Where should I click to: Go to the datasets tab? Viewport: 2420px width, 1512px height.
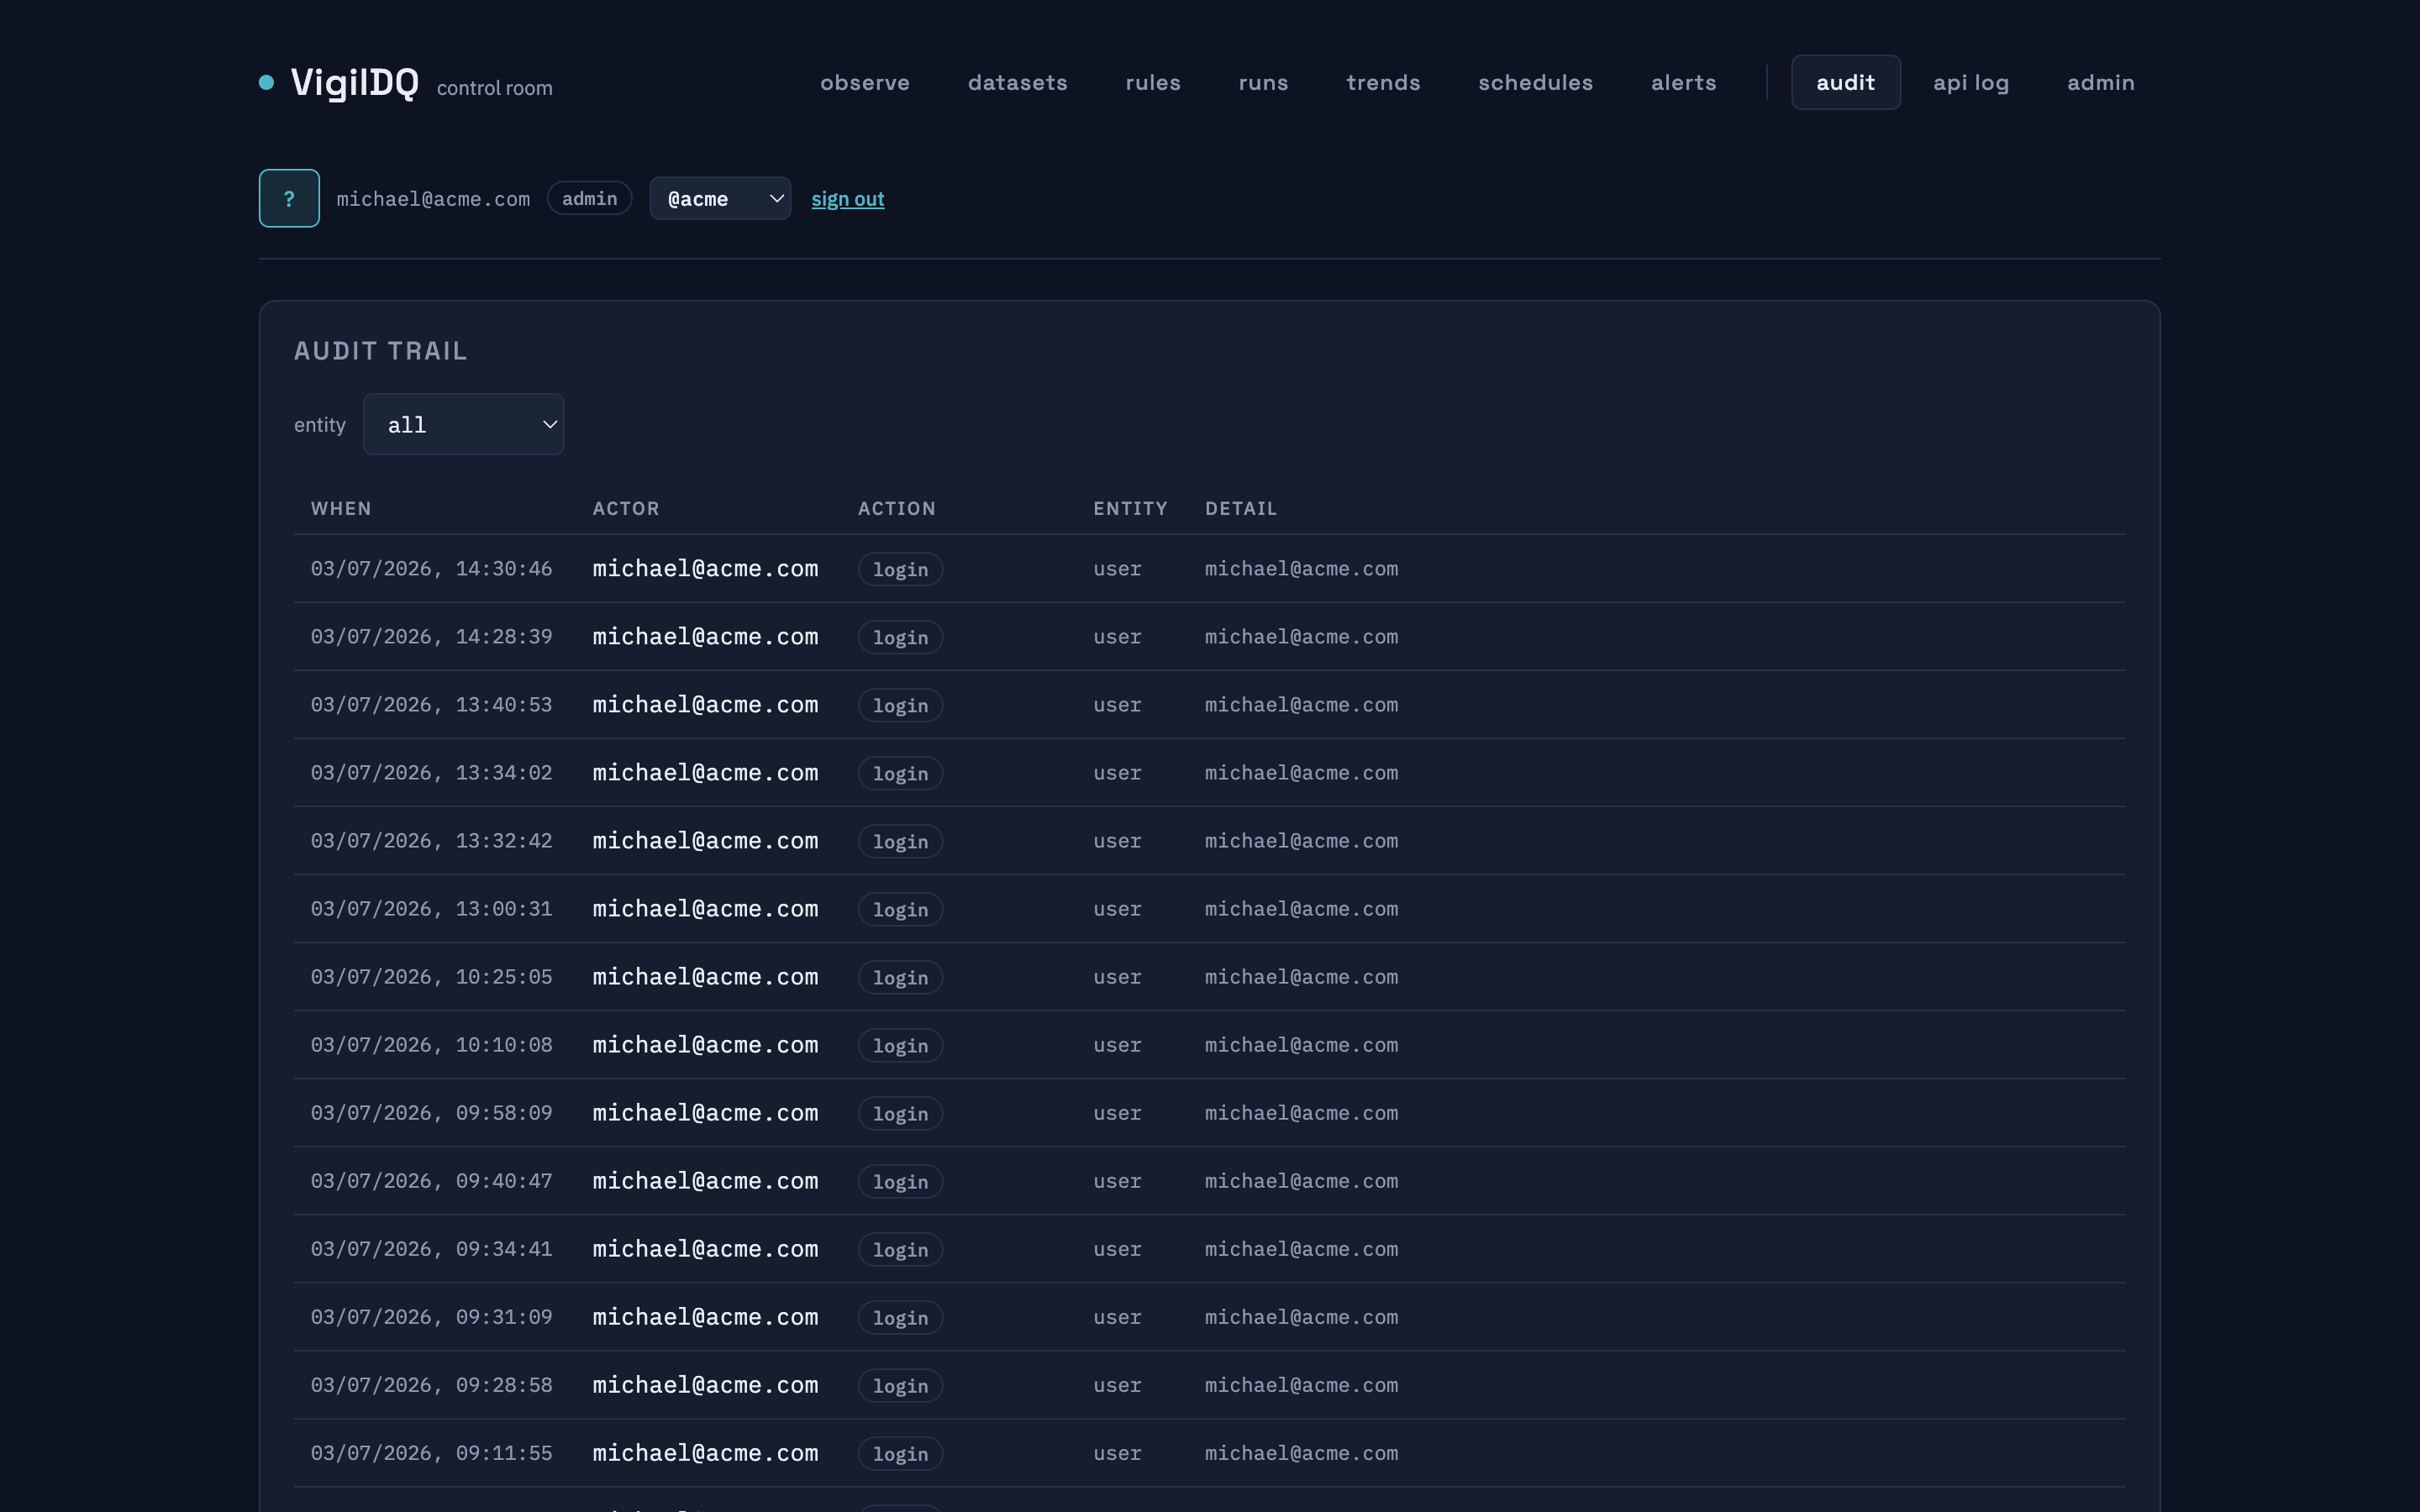coord(1017,82)
